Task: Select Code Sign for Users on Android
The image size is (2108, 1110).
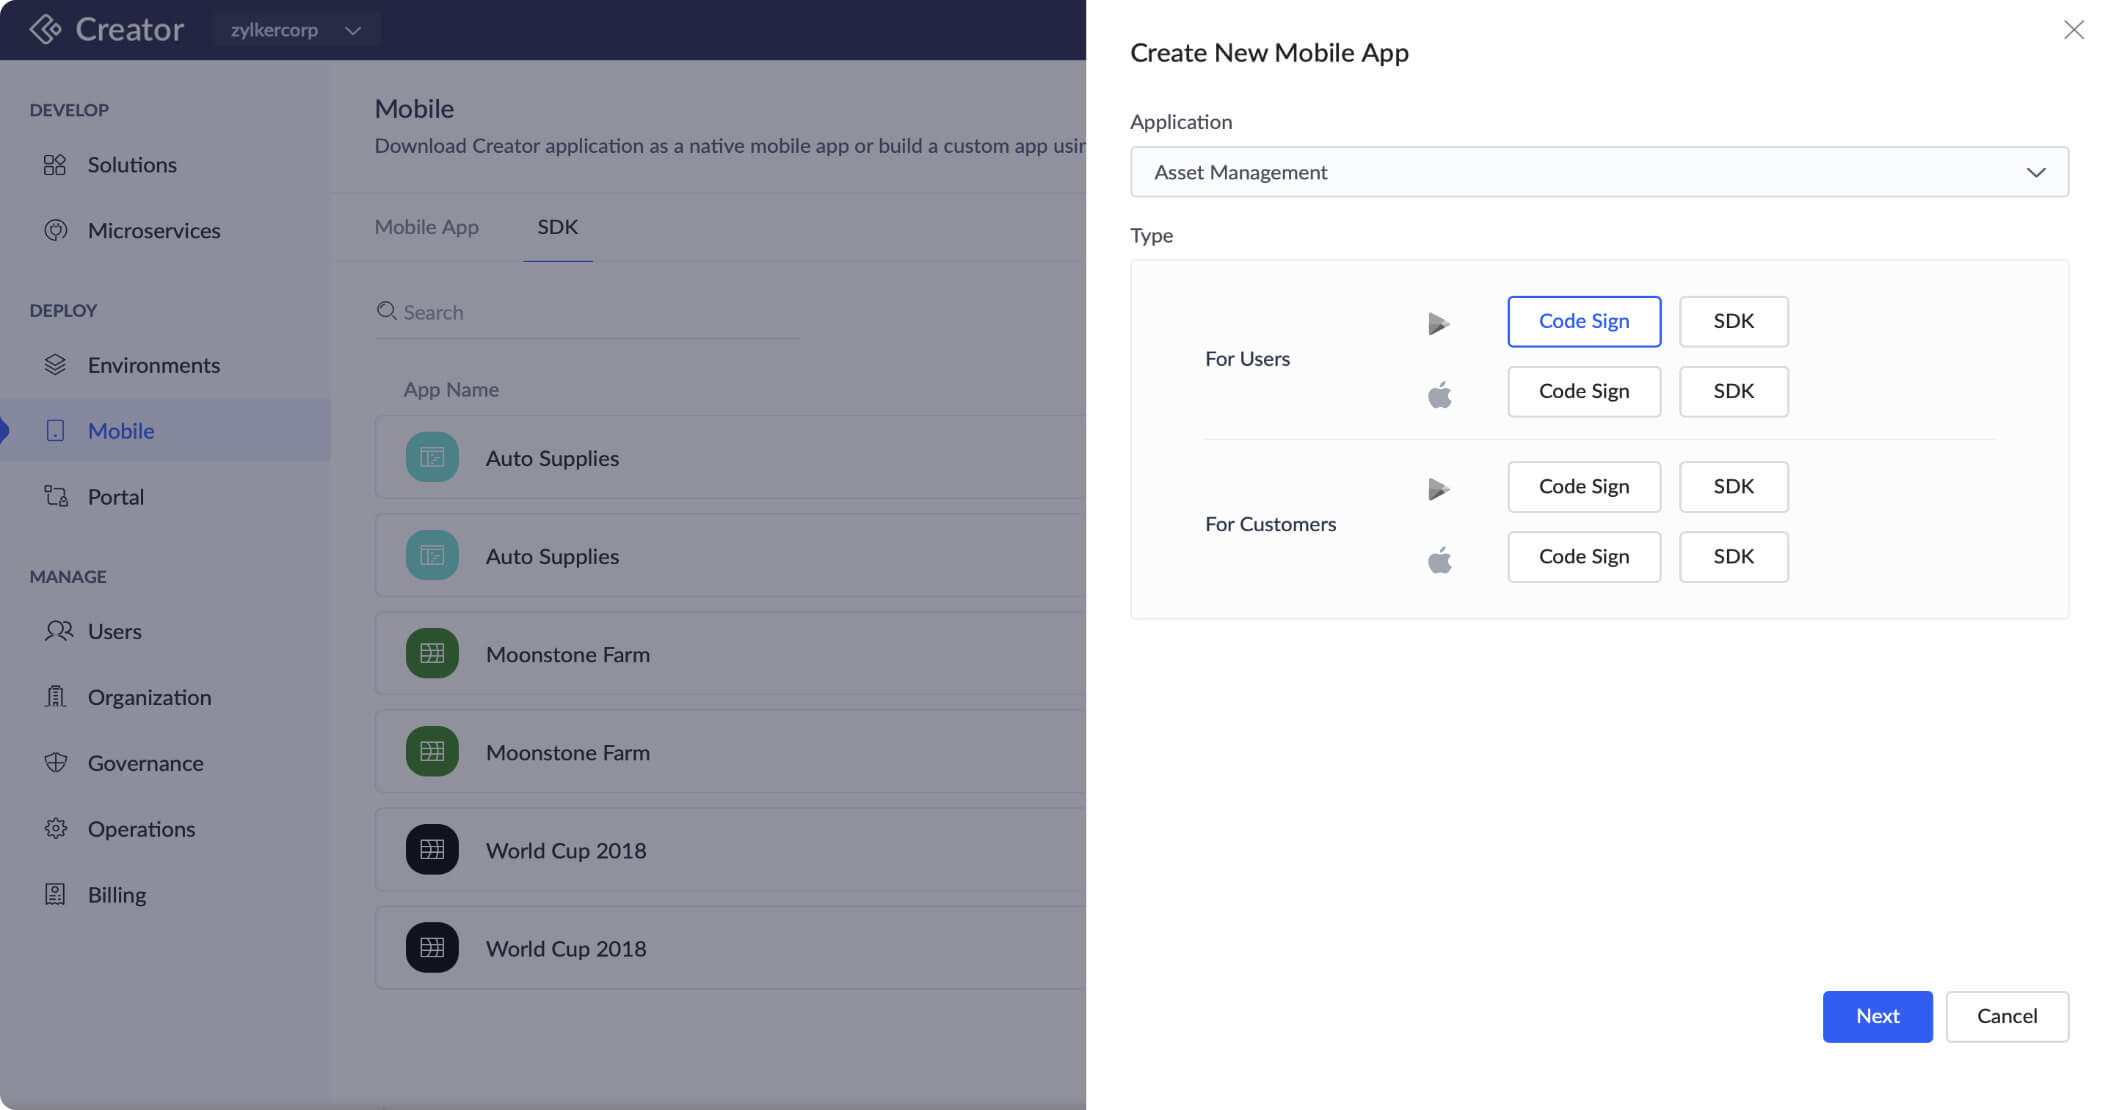Action: pyautogui.click(x=1583, y=321)
